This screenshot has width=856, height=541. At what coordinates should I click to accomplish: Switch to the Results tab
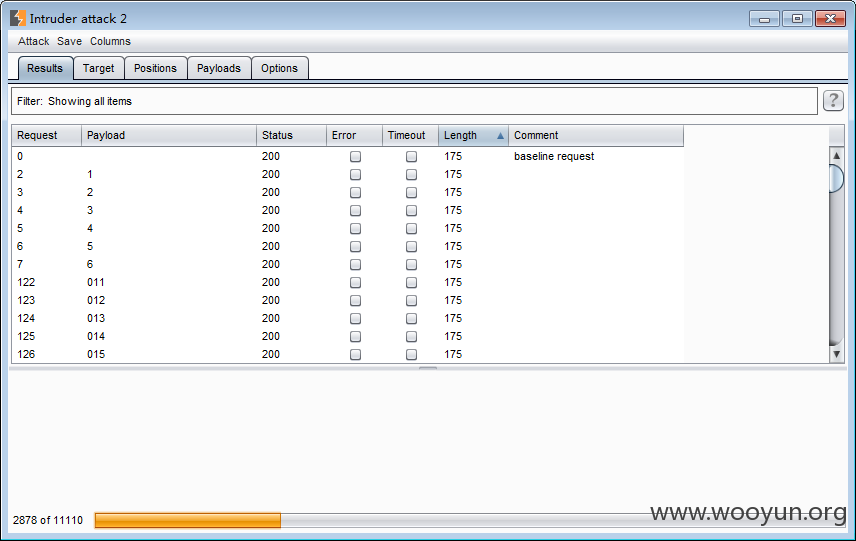tap(45, 68)
